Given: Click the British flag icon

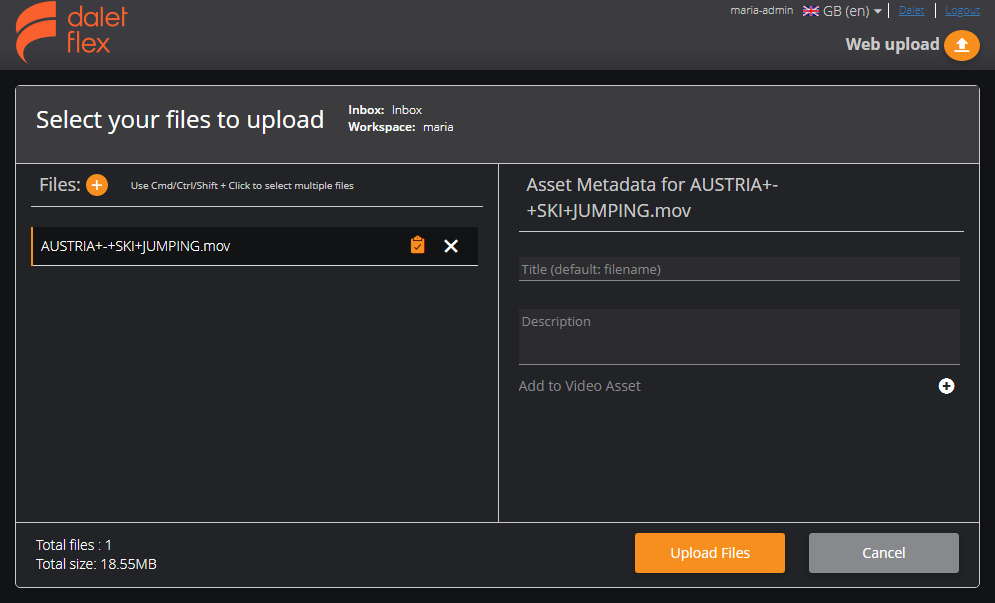Looking at the screenshot, I should pos(811,11).
